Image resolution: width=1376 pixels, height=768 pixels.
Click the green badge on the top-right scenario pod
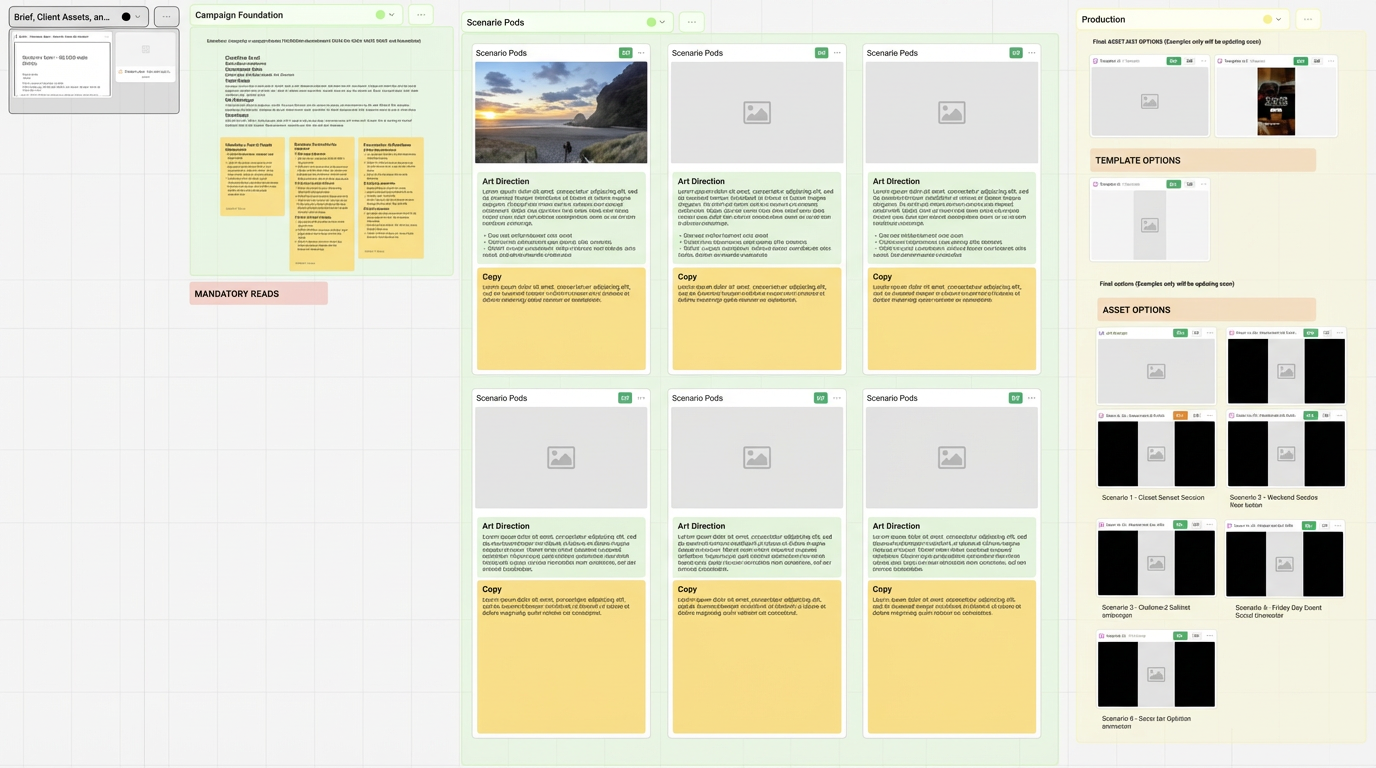pyautogui.click(x=1015, y=53)
